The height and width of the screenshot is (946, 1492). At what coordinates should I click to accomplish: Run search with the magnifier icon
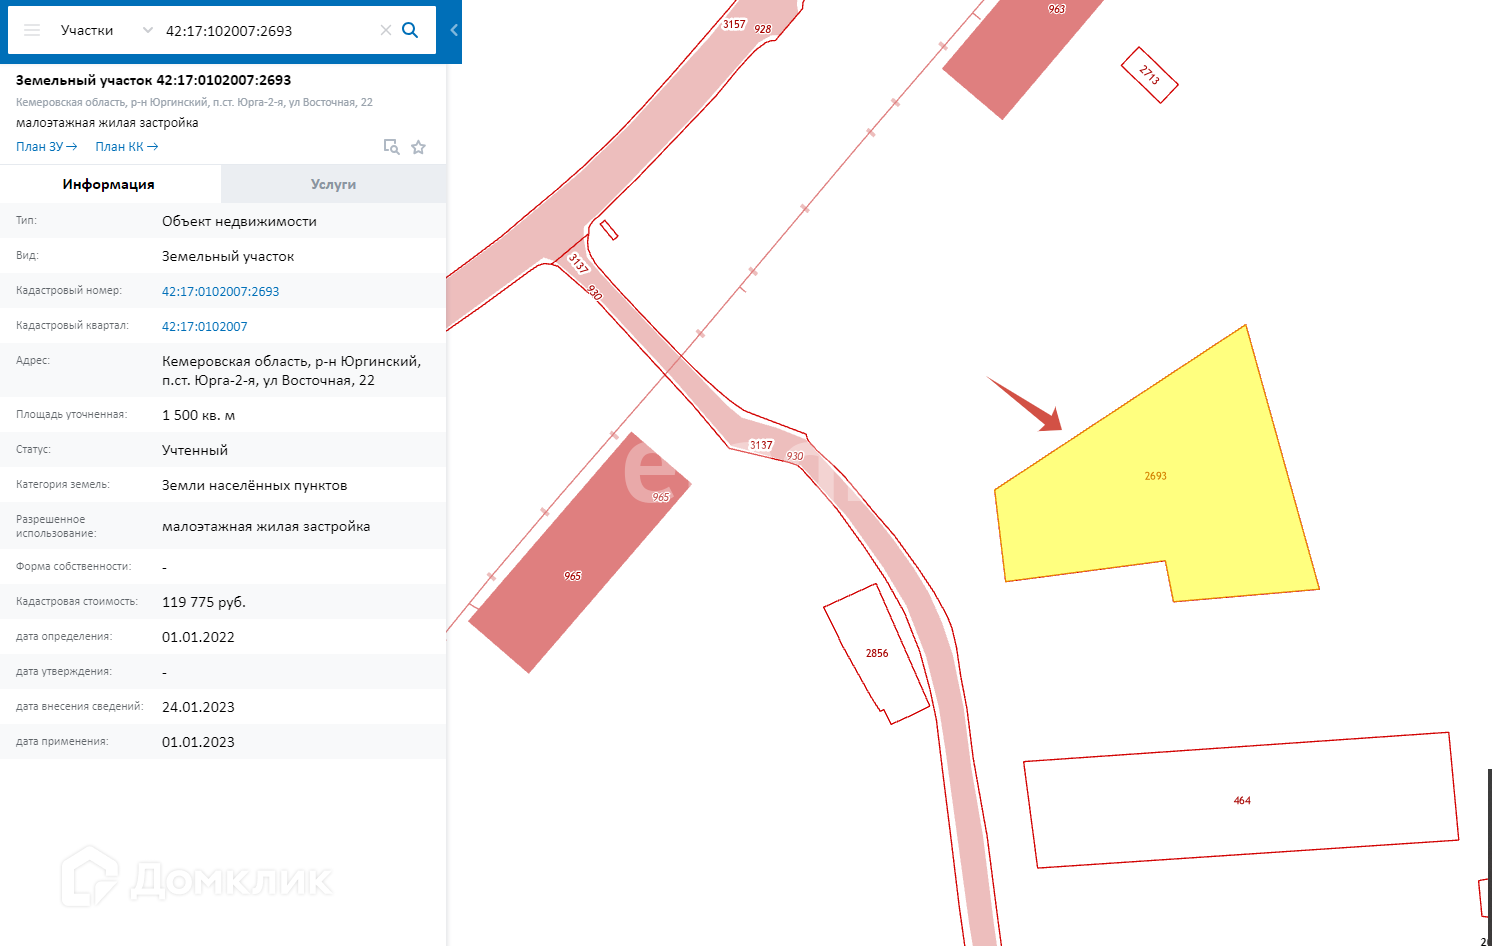[410, 30]
